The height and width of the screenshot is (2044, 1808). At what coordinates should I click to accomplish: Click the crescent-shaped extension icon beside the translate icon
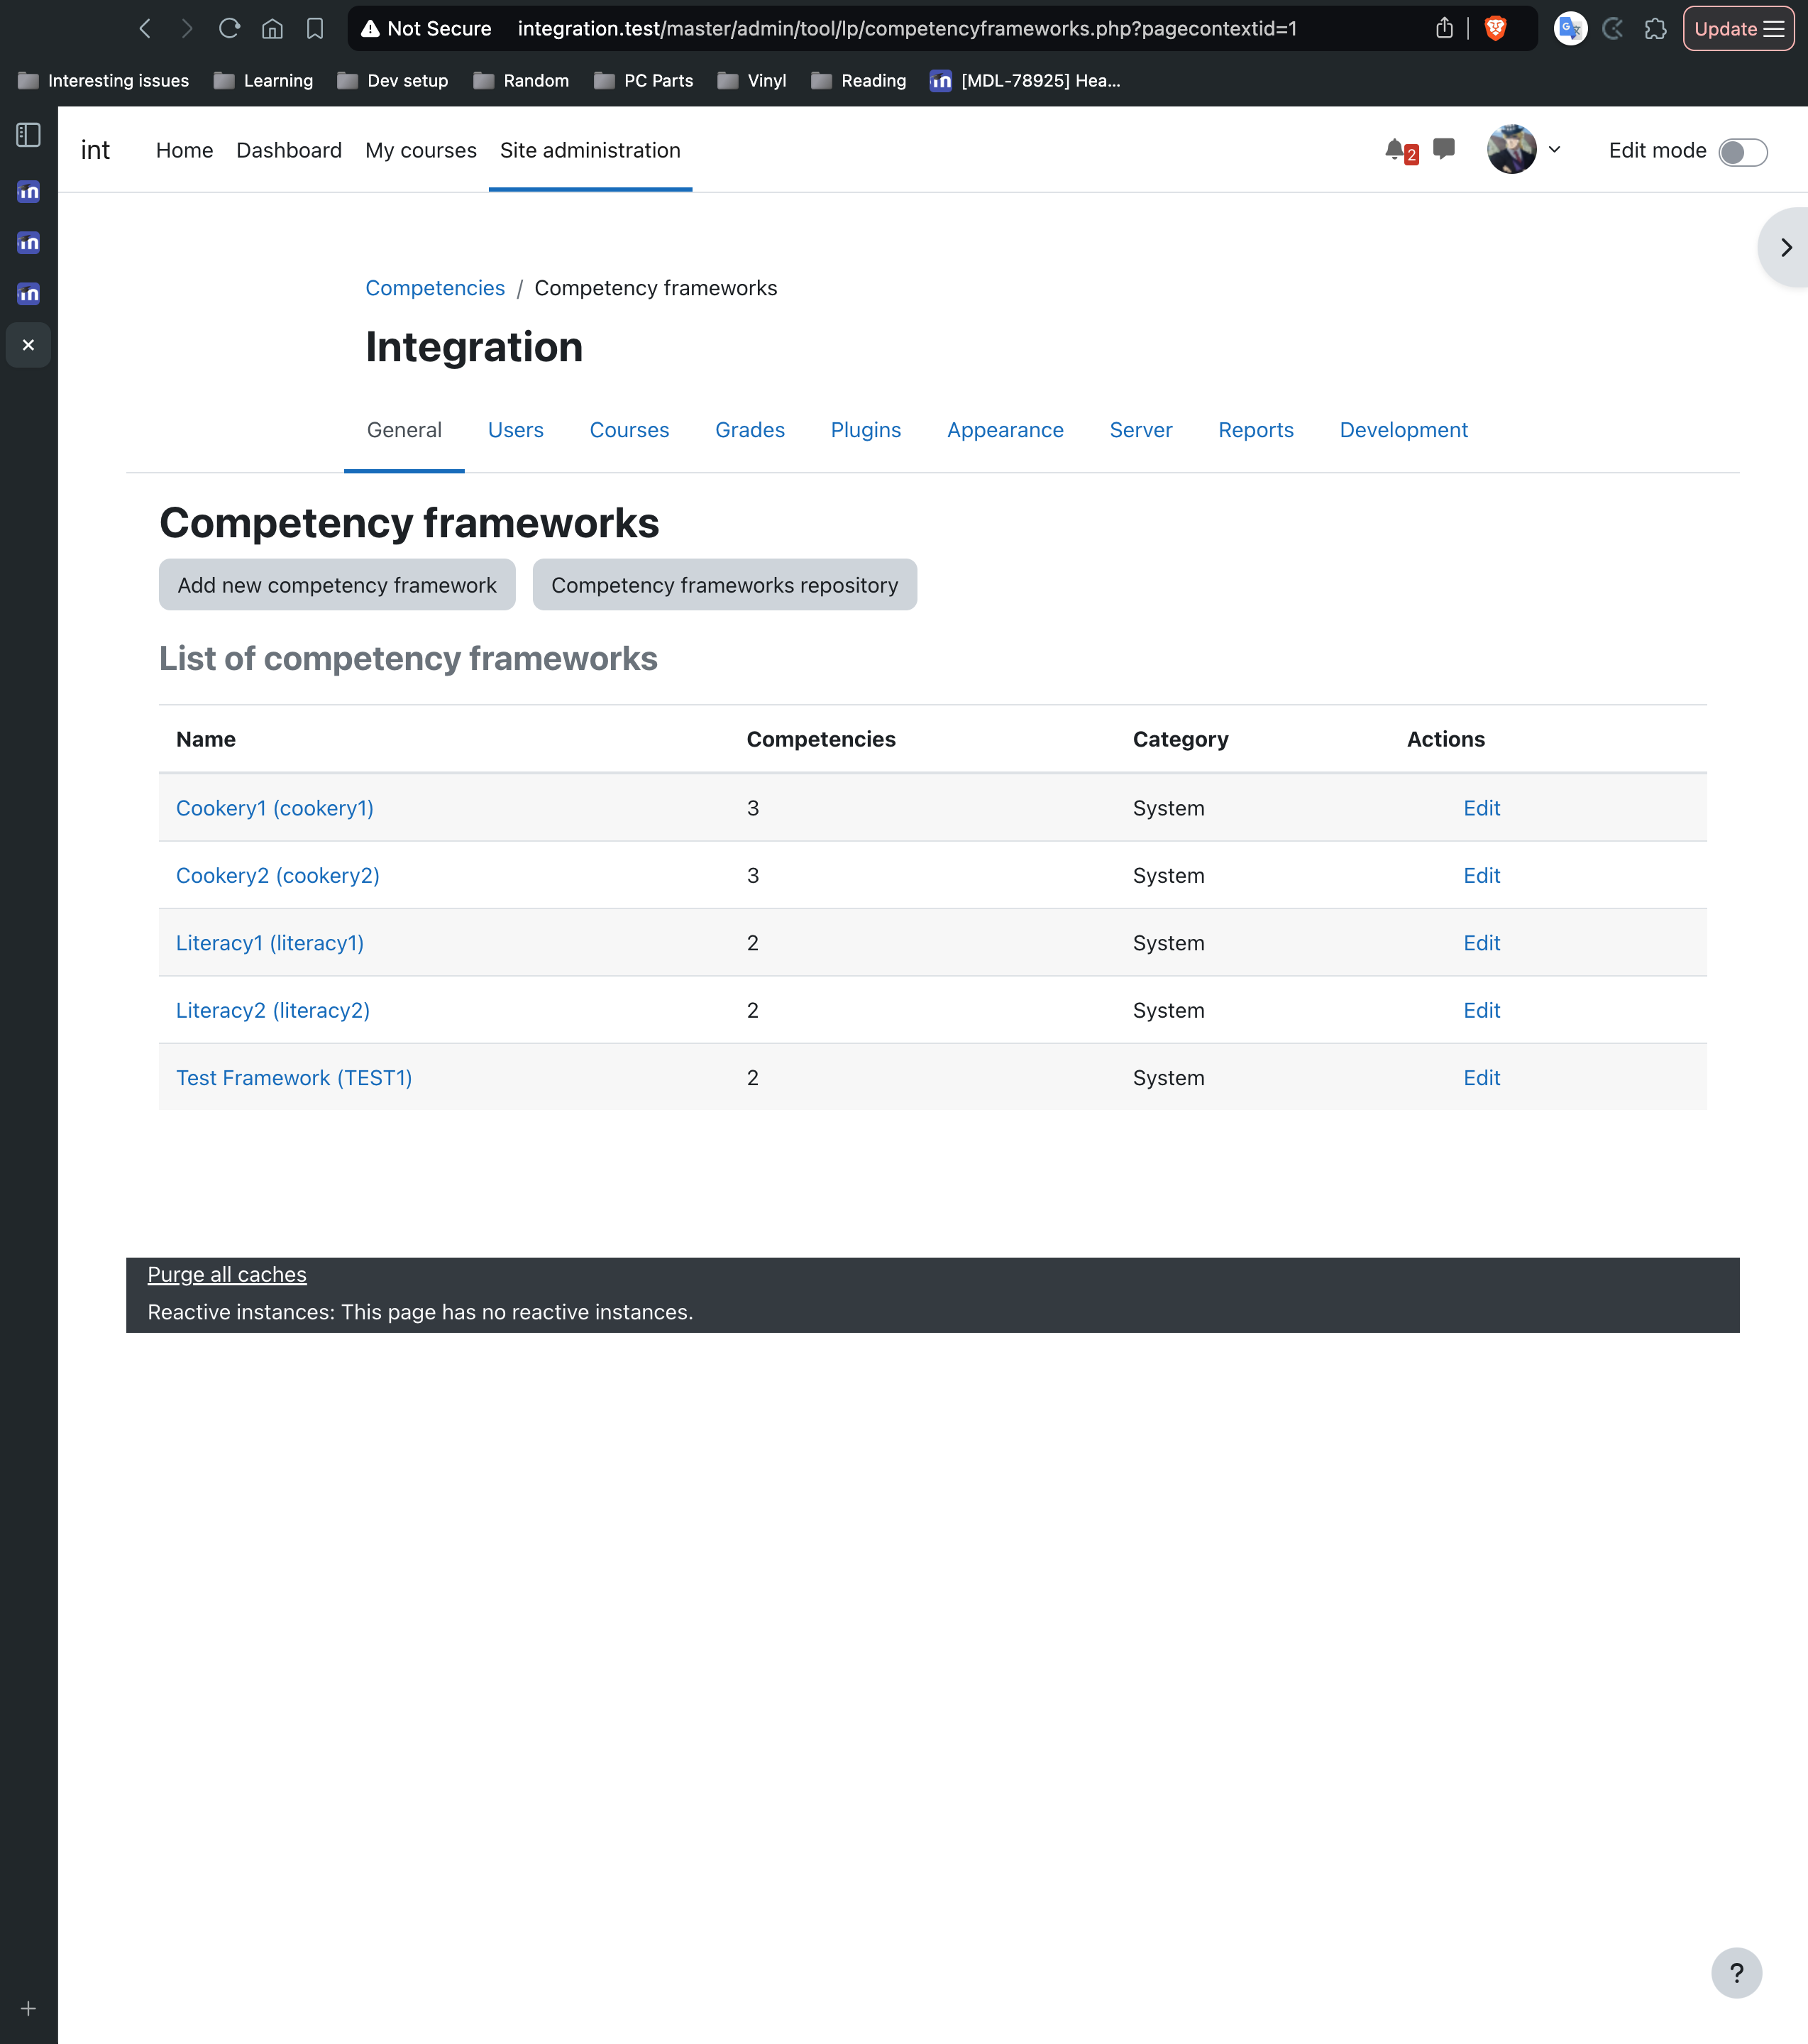(x=1612, y=28)
